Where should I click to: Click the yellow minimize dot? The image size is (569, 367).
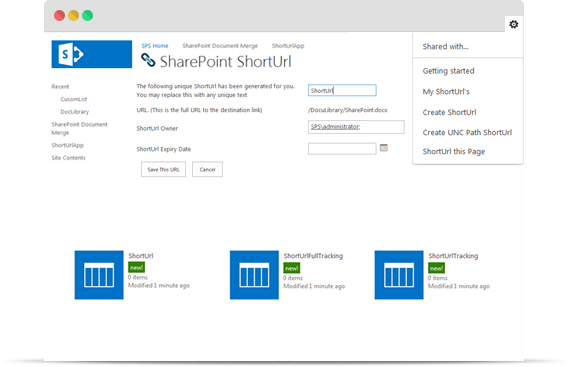click(74, 16)
